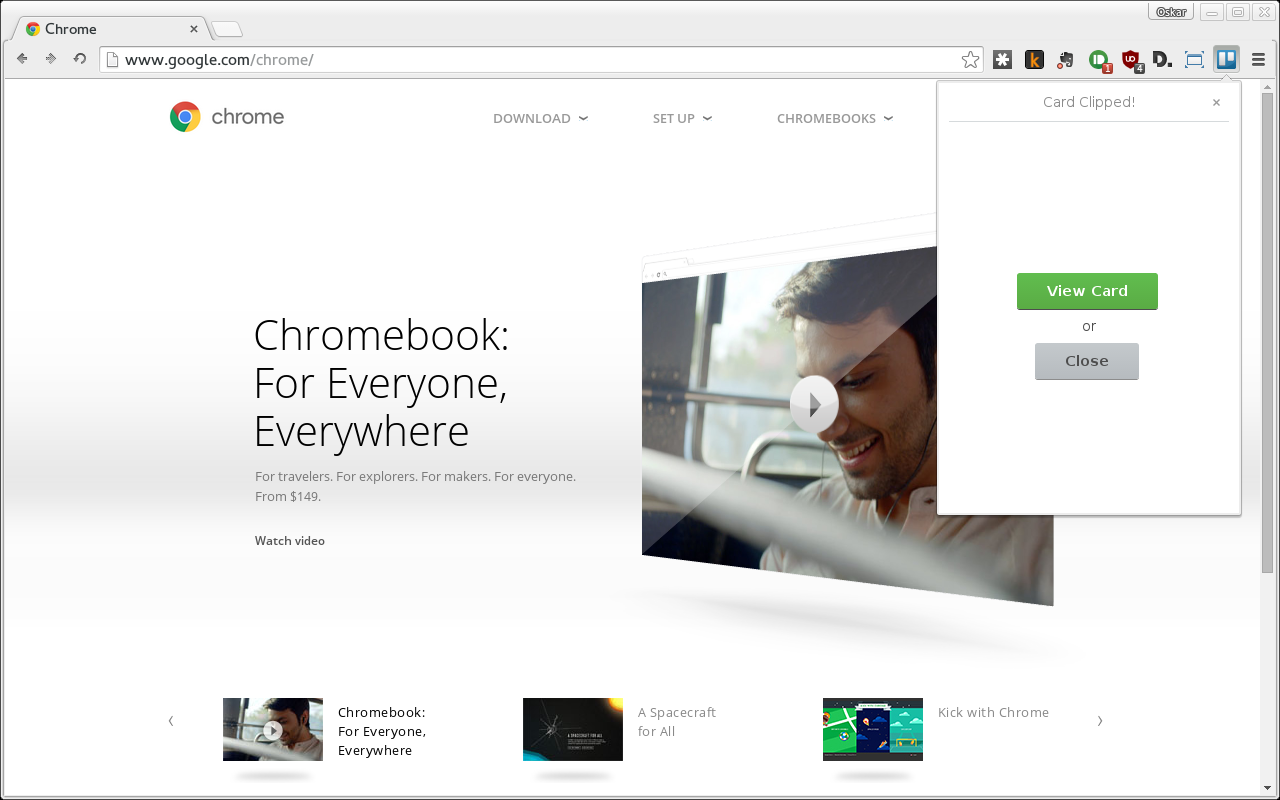This screenshot has height=800, width=1280.
Task: Show previous carousel items with left arrow
Action: tap(171, 720)
